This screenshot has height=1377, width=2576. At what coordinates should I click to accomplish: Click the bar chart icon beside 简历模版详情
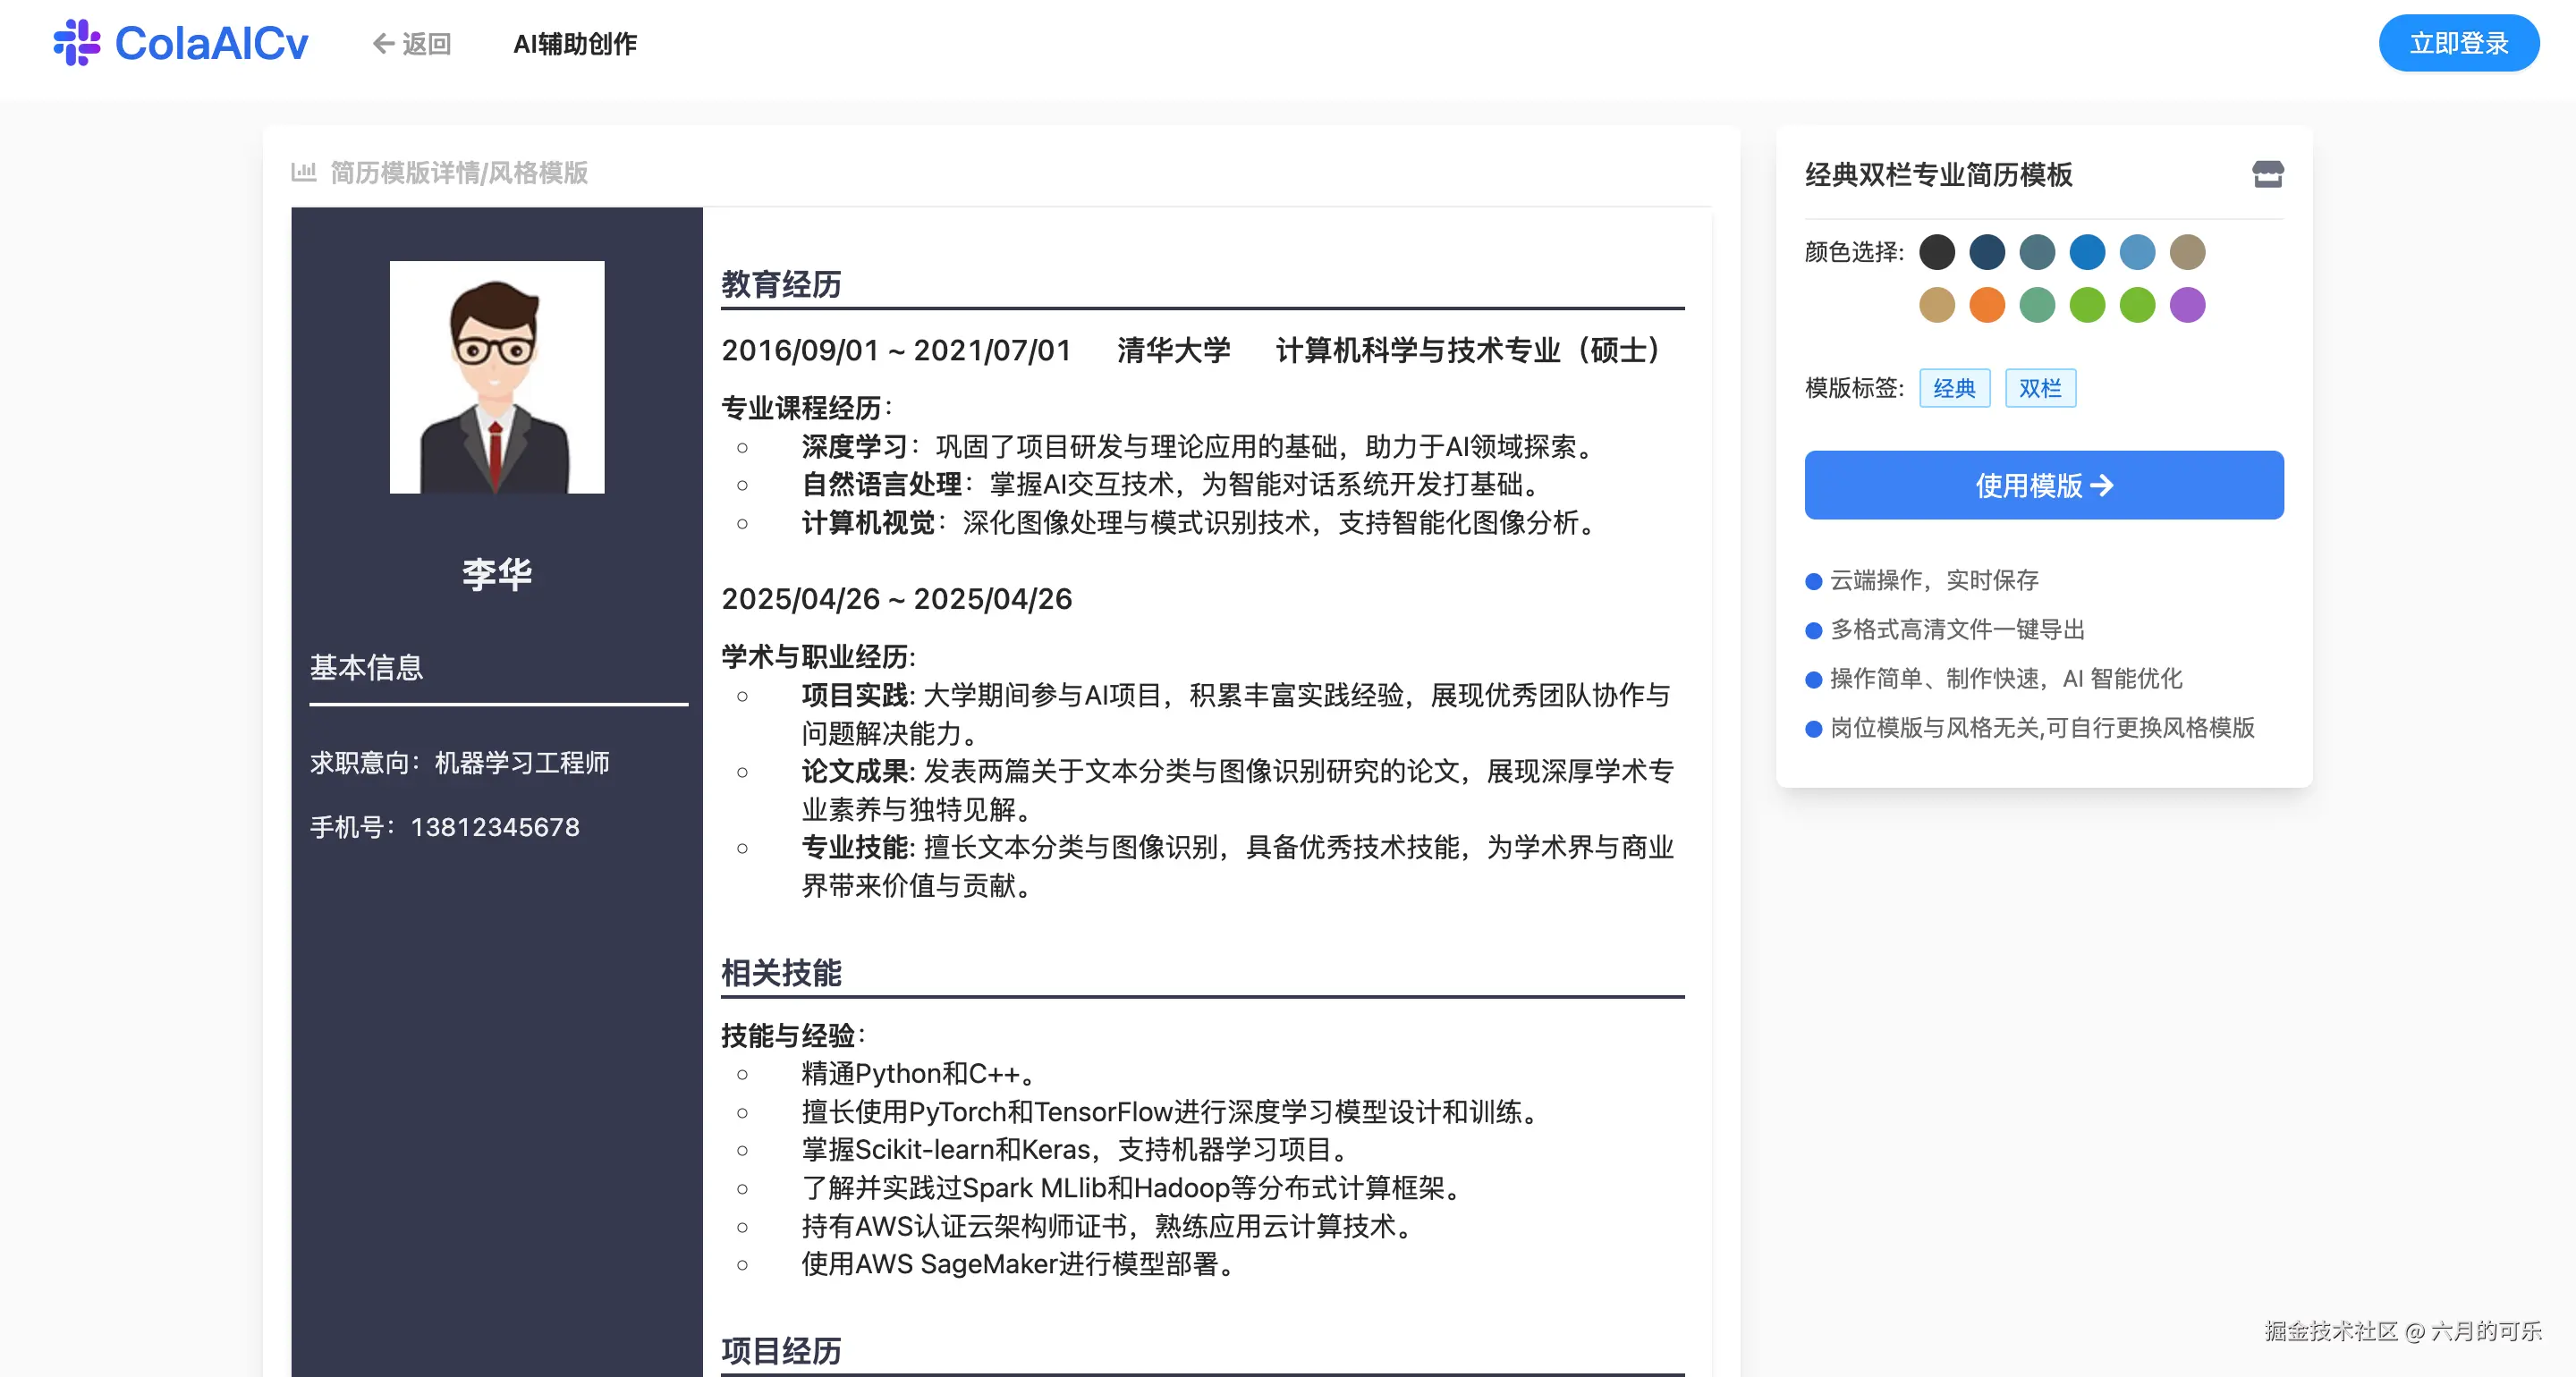pyautogui.click(x=303, y=171)
